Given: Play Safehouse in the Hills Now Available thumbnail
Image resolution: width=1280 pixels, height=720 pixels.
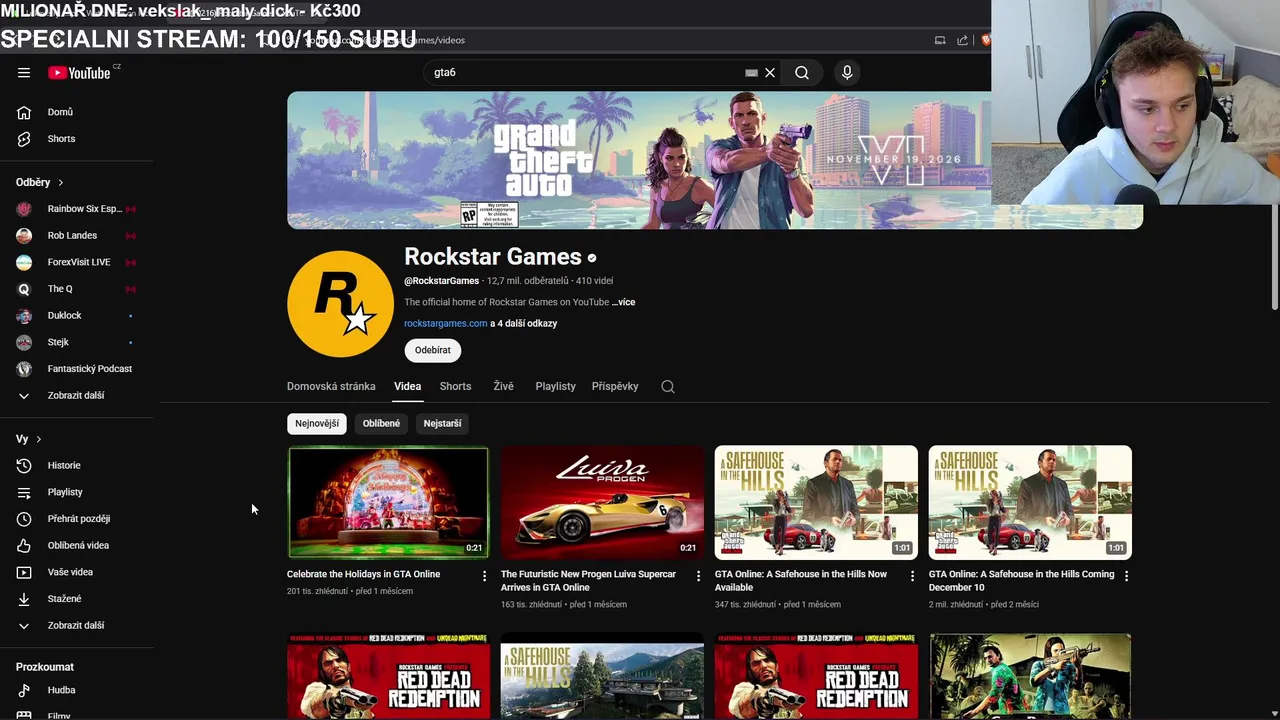Looking at the screenshot, I should pyautogui.click(x=816, y=502).
